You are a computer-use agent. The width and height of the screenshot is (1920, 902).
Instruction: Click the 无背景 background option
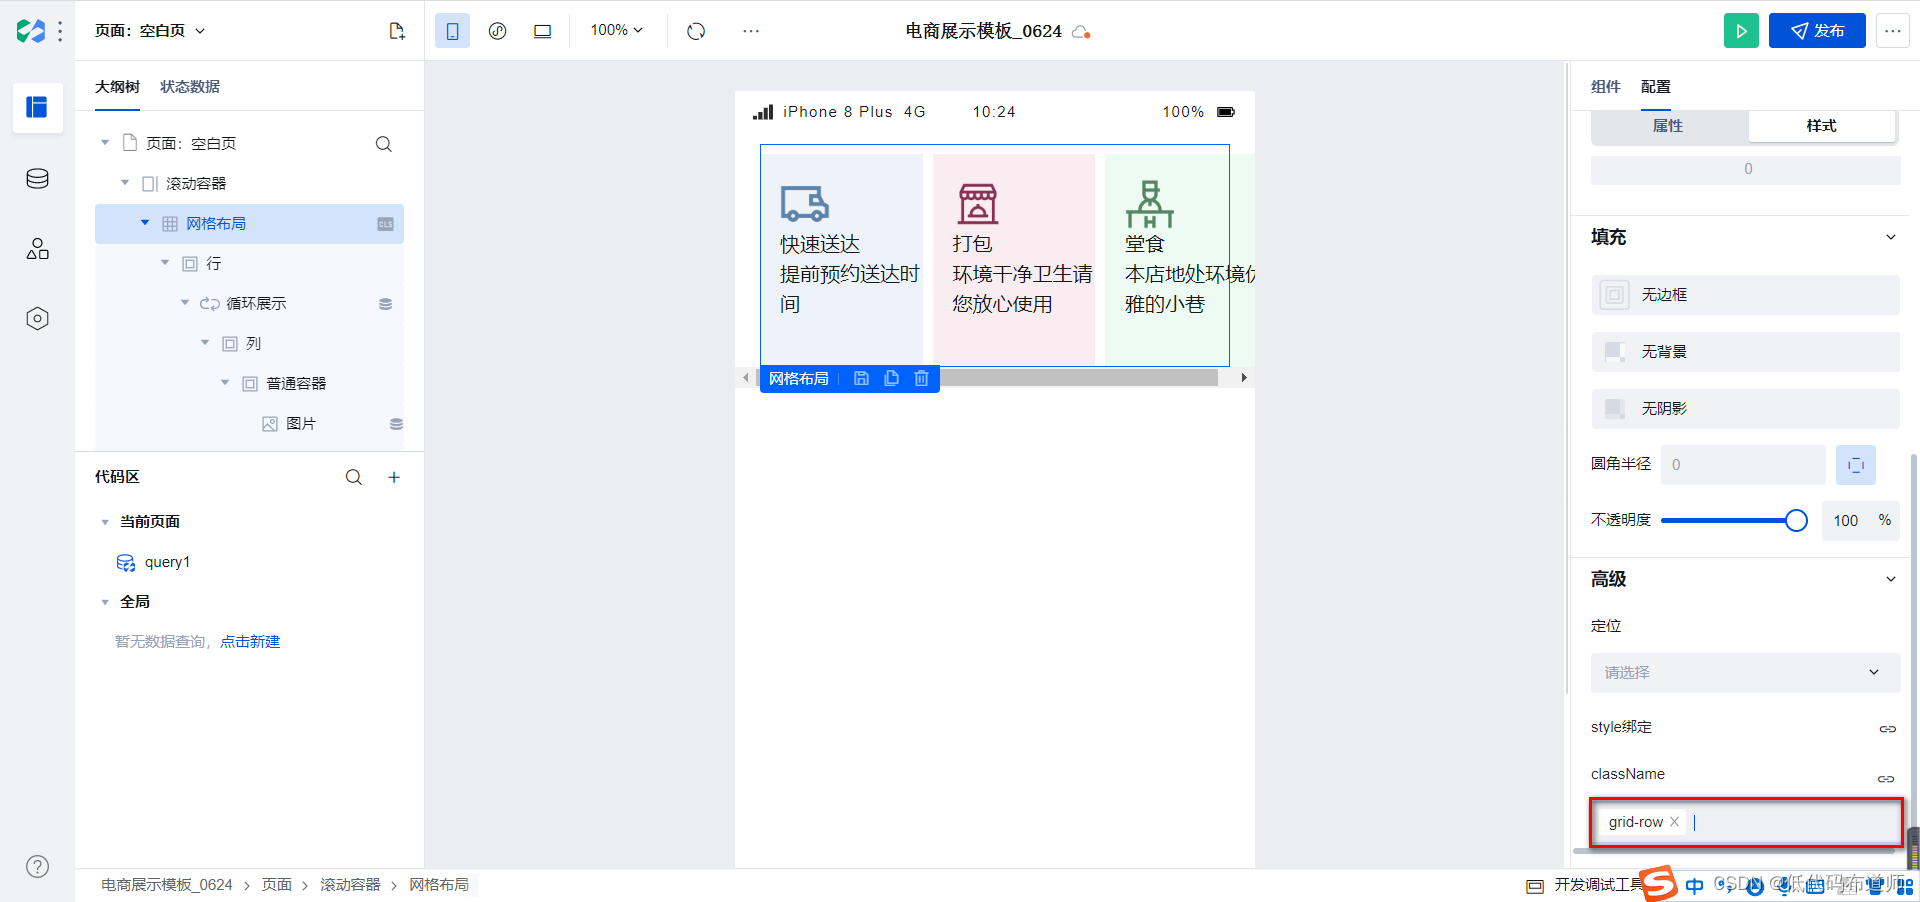tap(1745, 352)
